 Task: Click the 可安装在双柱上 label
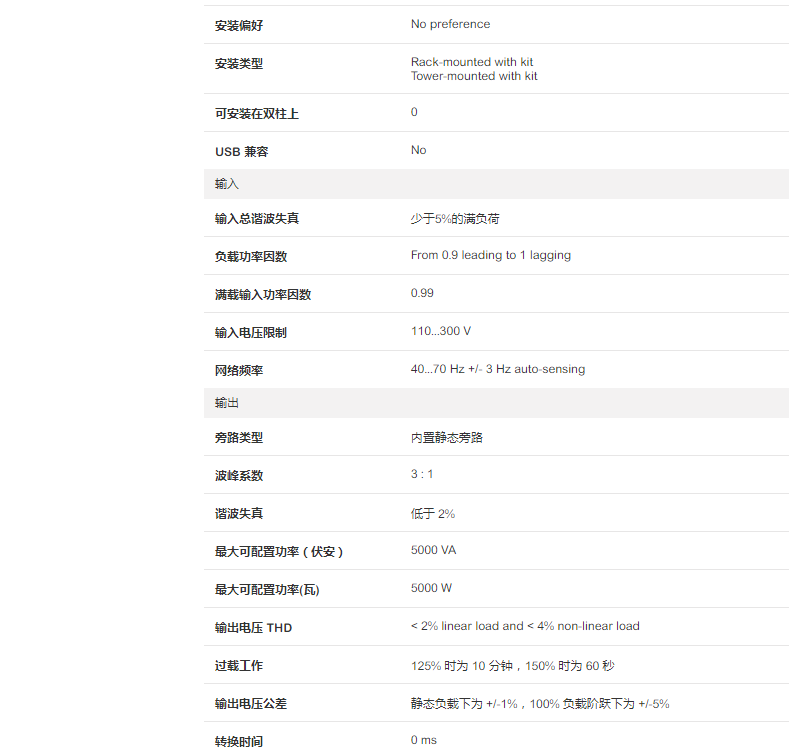pyautogui.click(x=257, y=114)
